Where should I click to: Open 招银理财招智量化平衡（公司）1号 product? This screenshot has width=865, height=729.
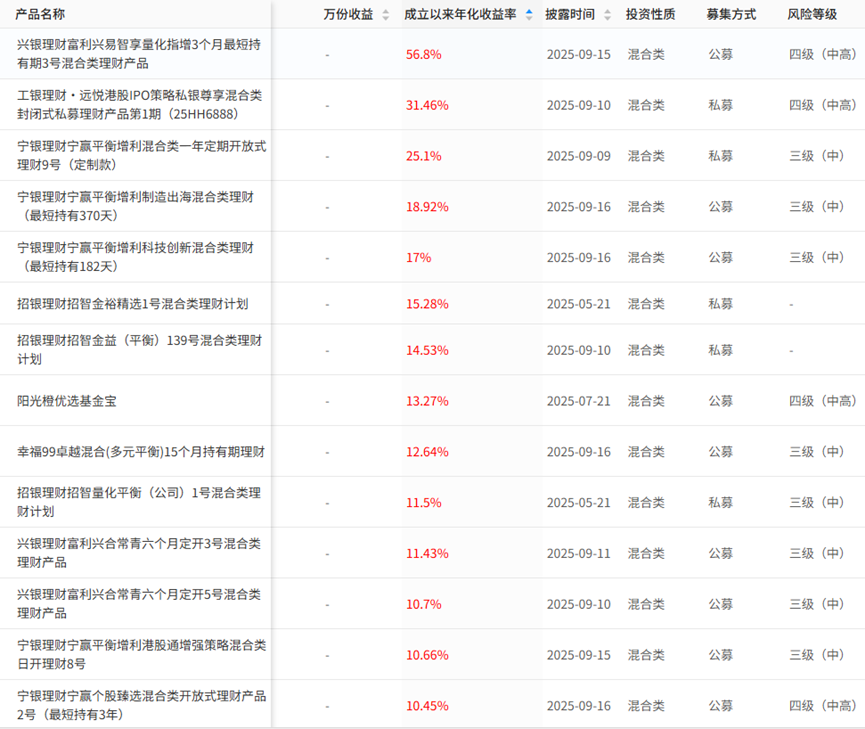[138, 502]
